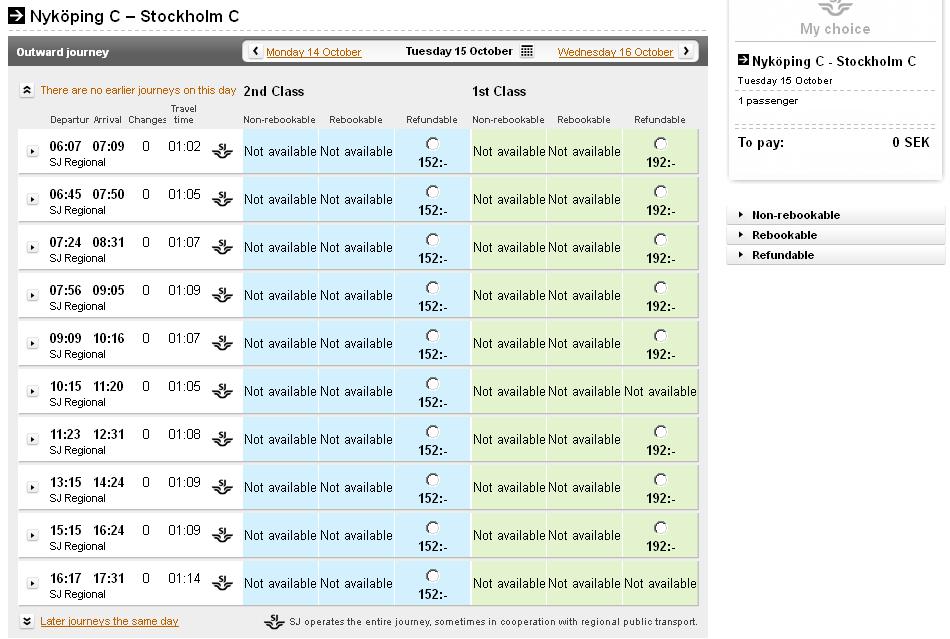Select 2nd class refundable 152:- for 06:07 train

pos(433,144)
